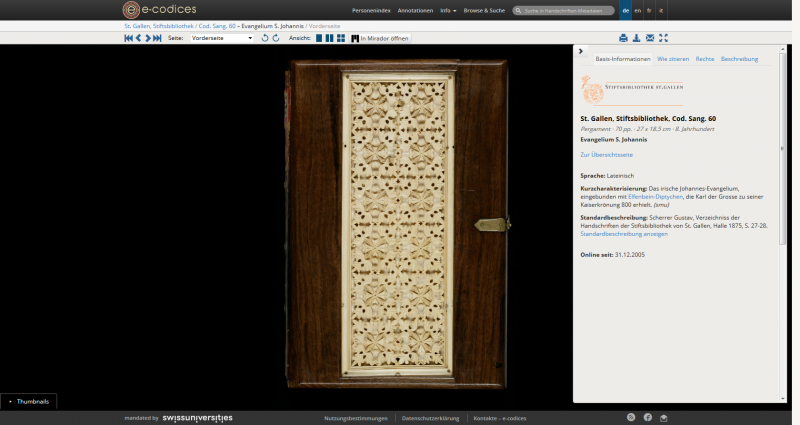Click info panel scroll down arrow
The height and width of the screenshot is (425, 800).
tap(783, 398)
